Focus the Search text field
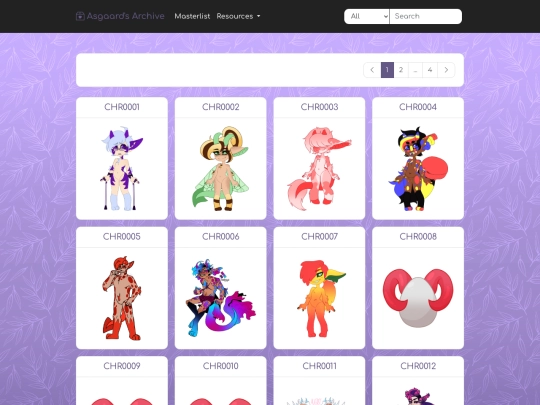Viewport: 540px width, 405px height. coord(426,16)
